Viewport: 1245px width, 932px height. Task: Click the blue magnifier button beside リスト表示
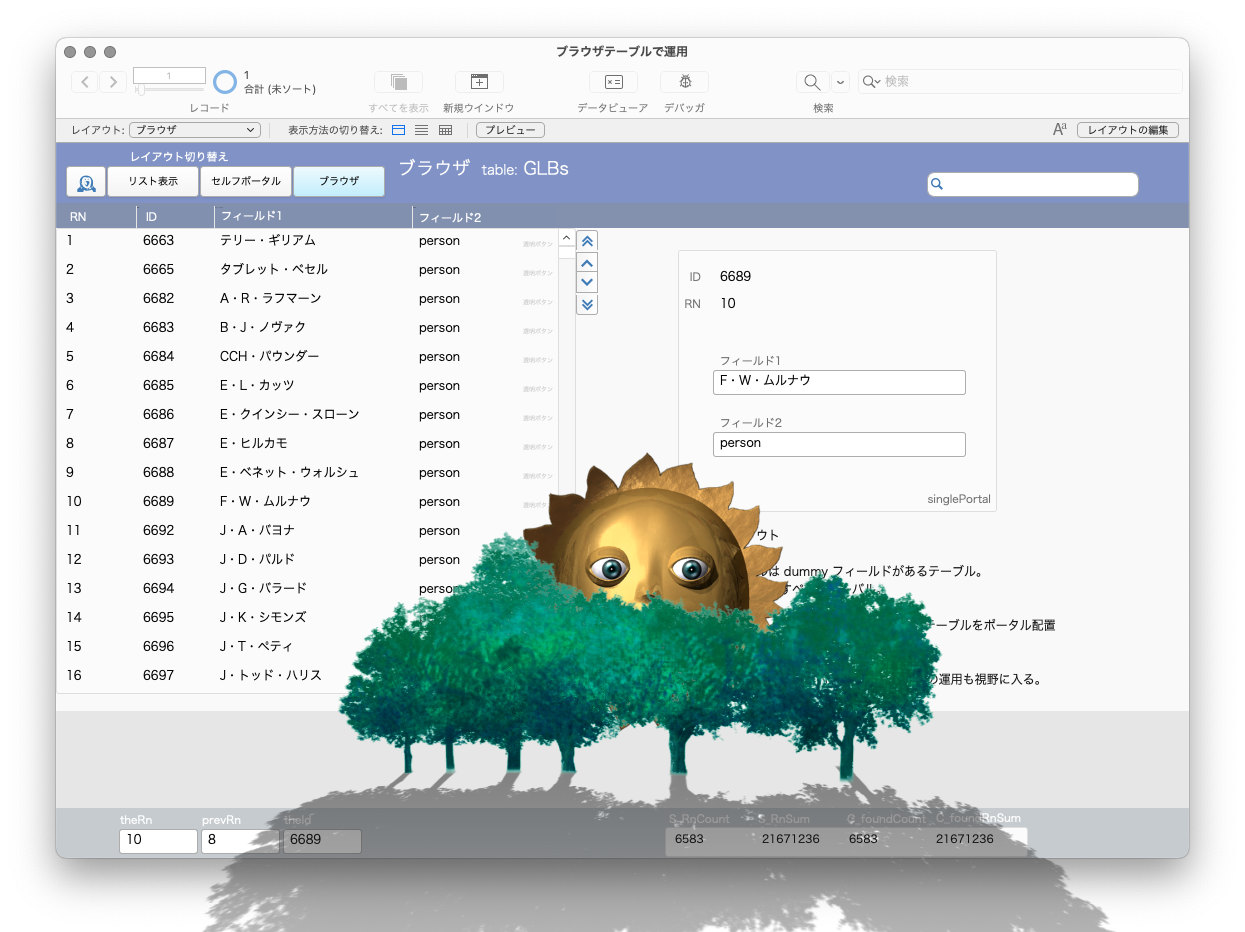(x=86, y=182)
